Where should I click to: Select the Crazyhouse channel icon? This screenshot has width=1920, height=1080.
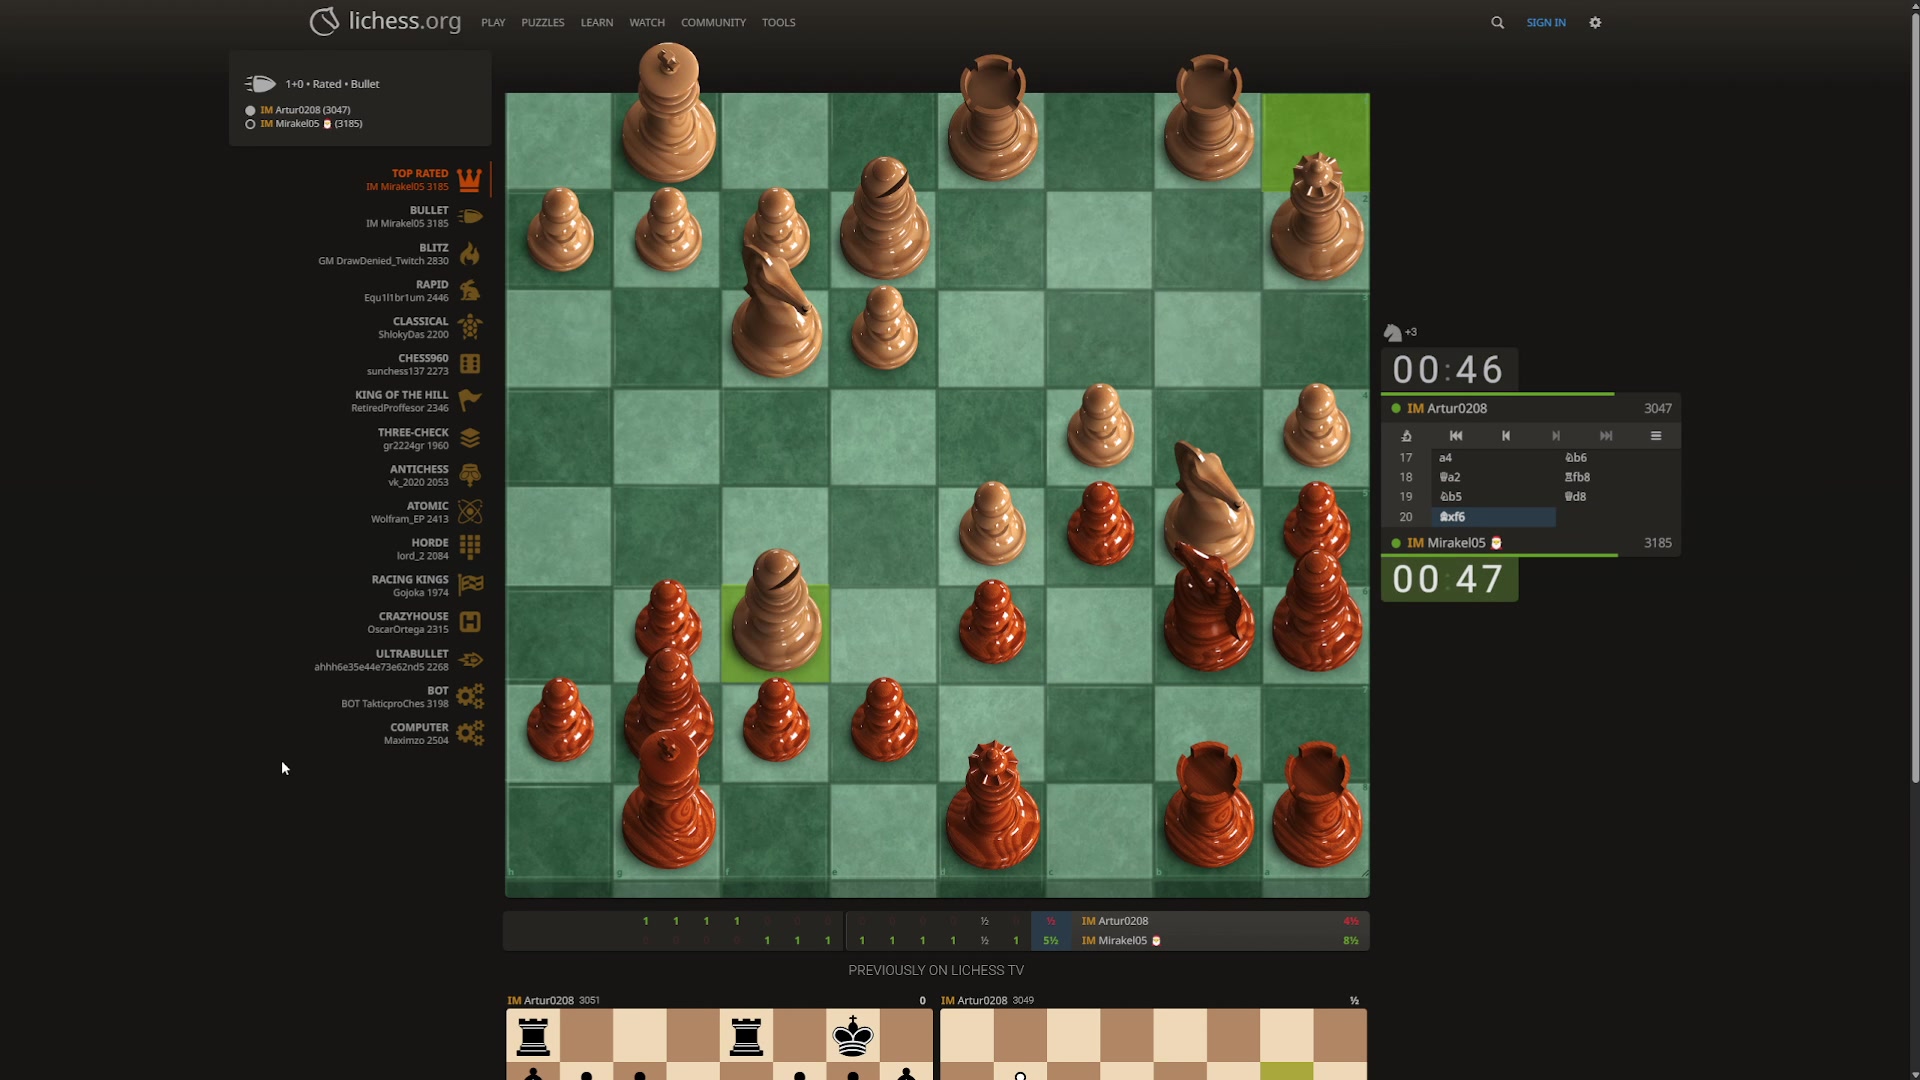pos(470,622)
